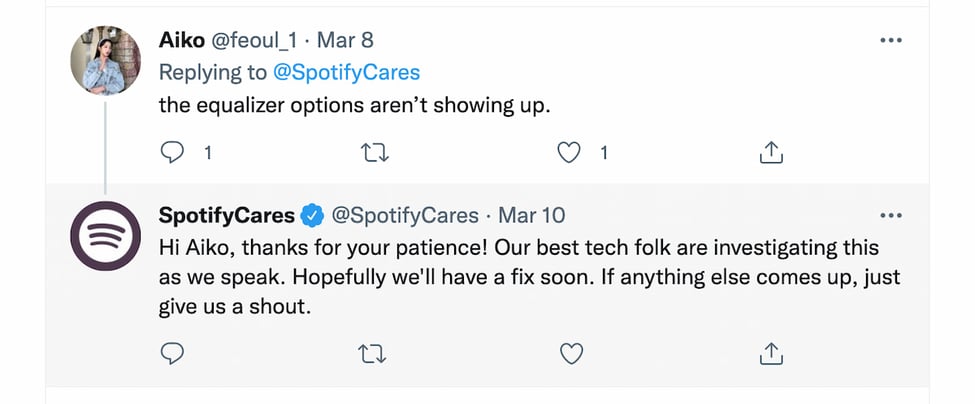Open more options on Aiko's tweet
Viewport: 975px width, 404px height.
[x=890, y=40]
